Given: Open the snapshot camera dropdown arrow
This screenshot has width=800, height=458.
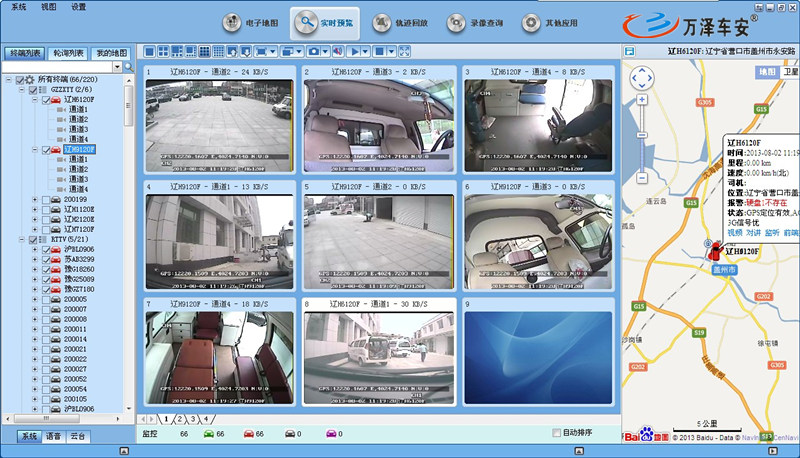Looking at the screenshot, I should 327,51.
